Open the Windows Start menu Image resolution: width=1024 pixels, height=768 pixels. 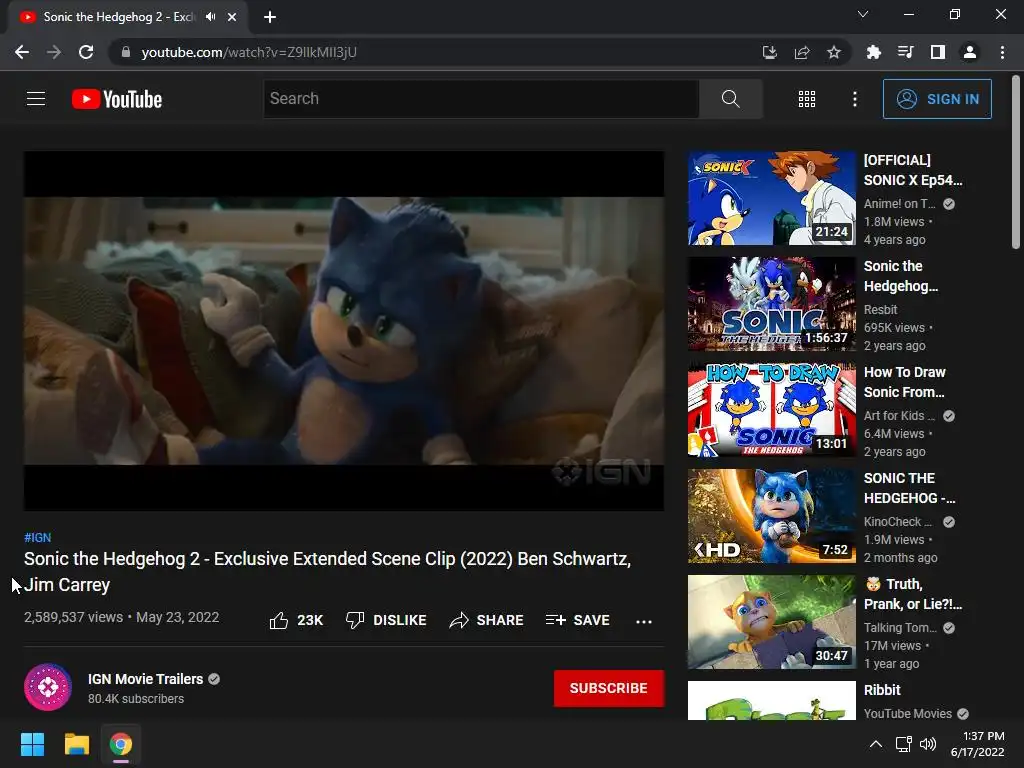click(32, 744)
